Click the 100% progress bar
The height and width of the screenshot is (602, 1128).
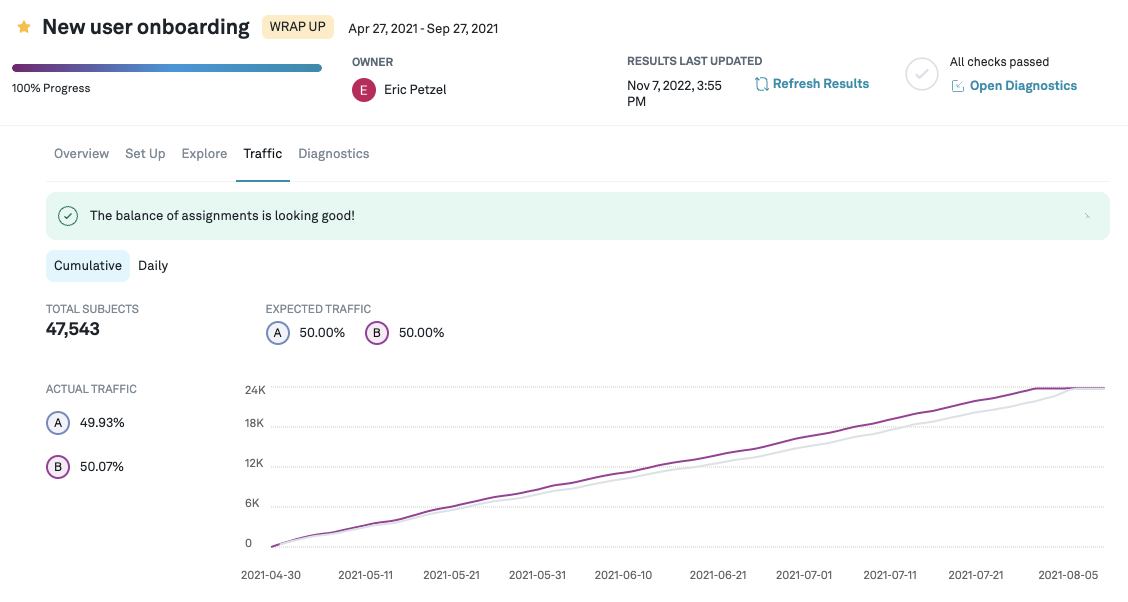pos(167,68)
